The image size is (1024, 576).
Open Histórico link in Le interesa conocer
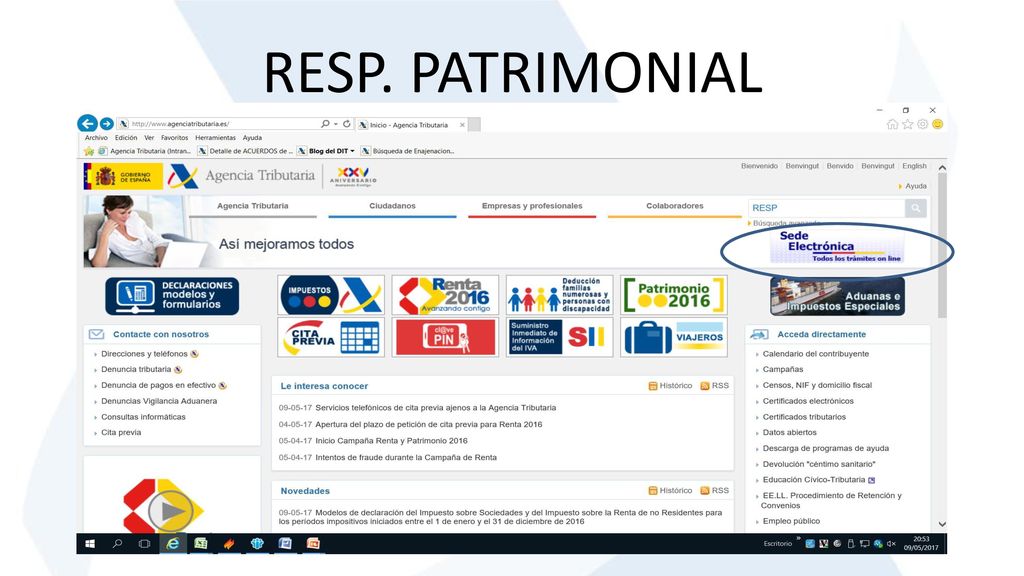pos(675,386)
